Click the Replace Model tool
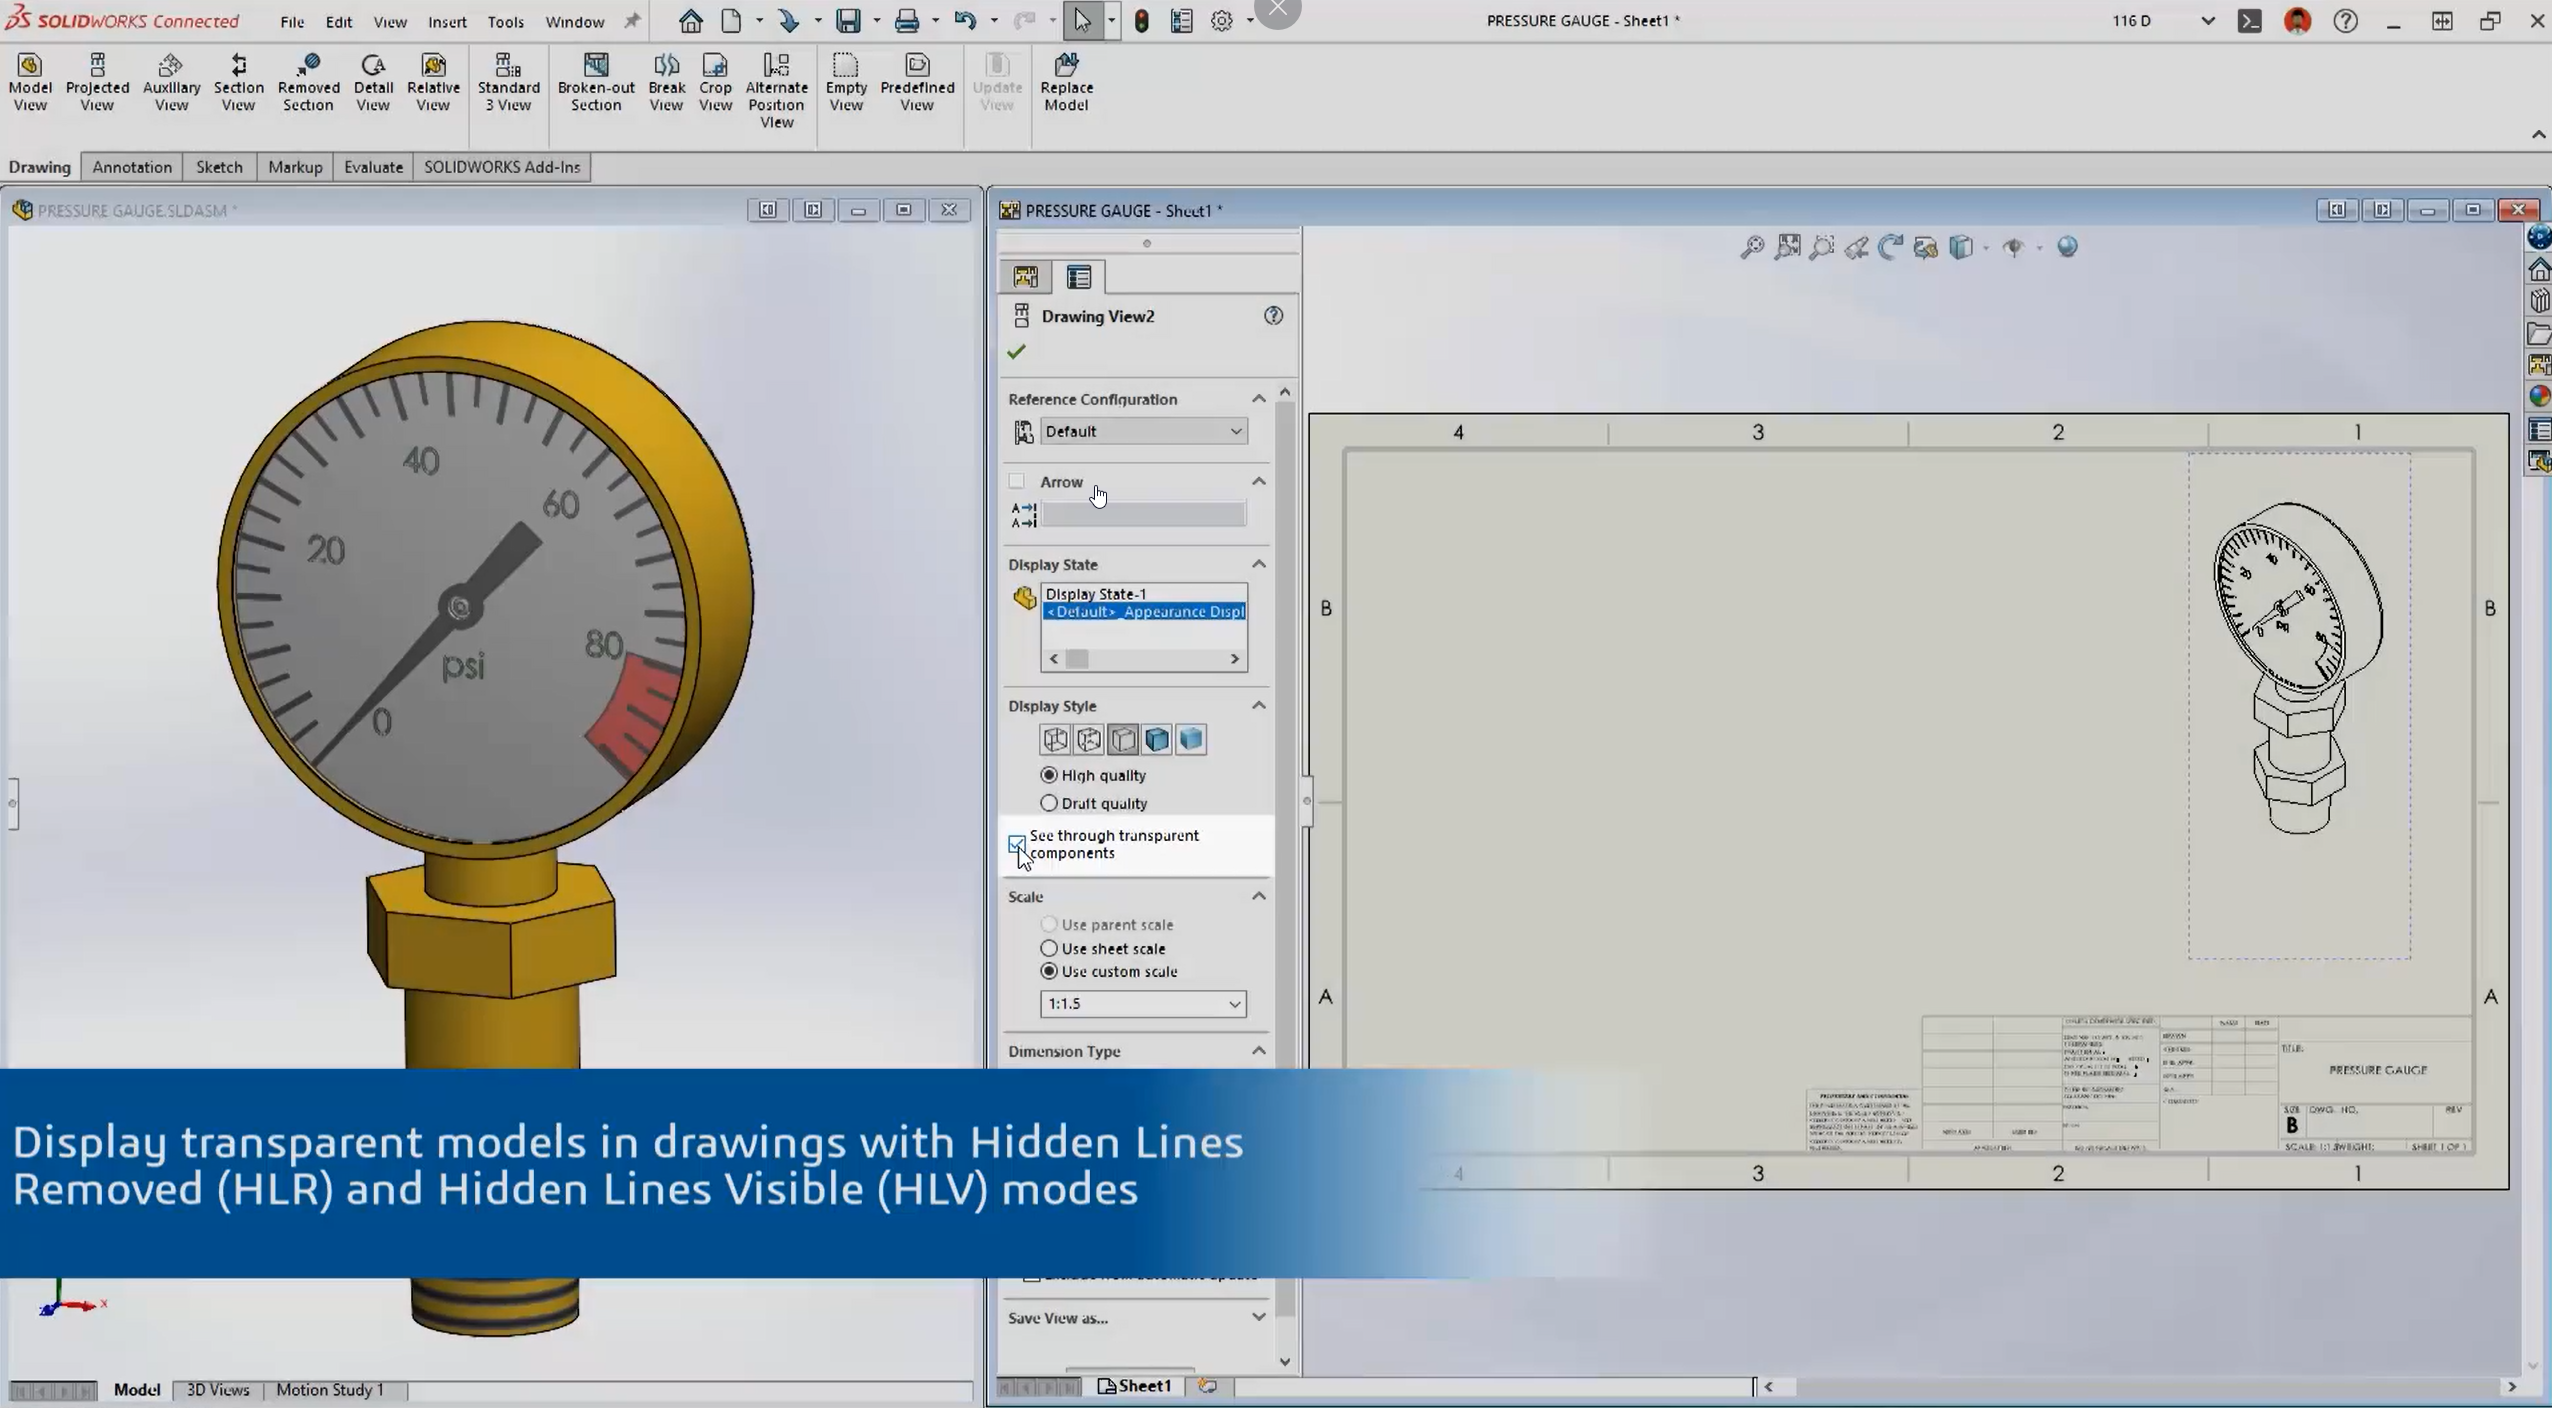 click(x=1066, y=82)
